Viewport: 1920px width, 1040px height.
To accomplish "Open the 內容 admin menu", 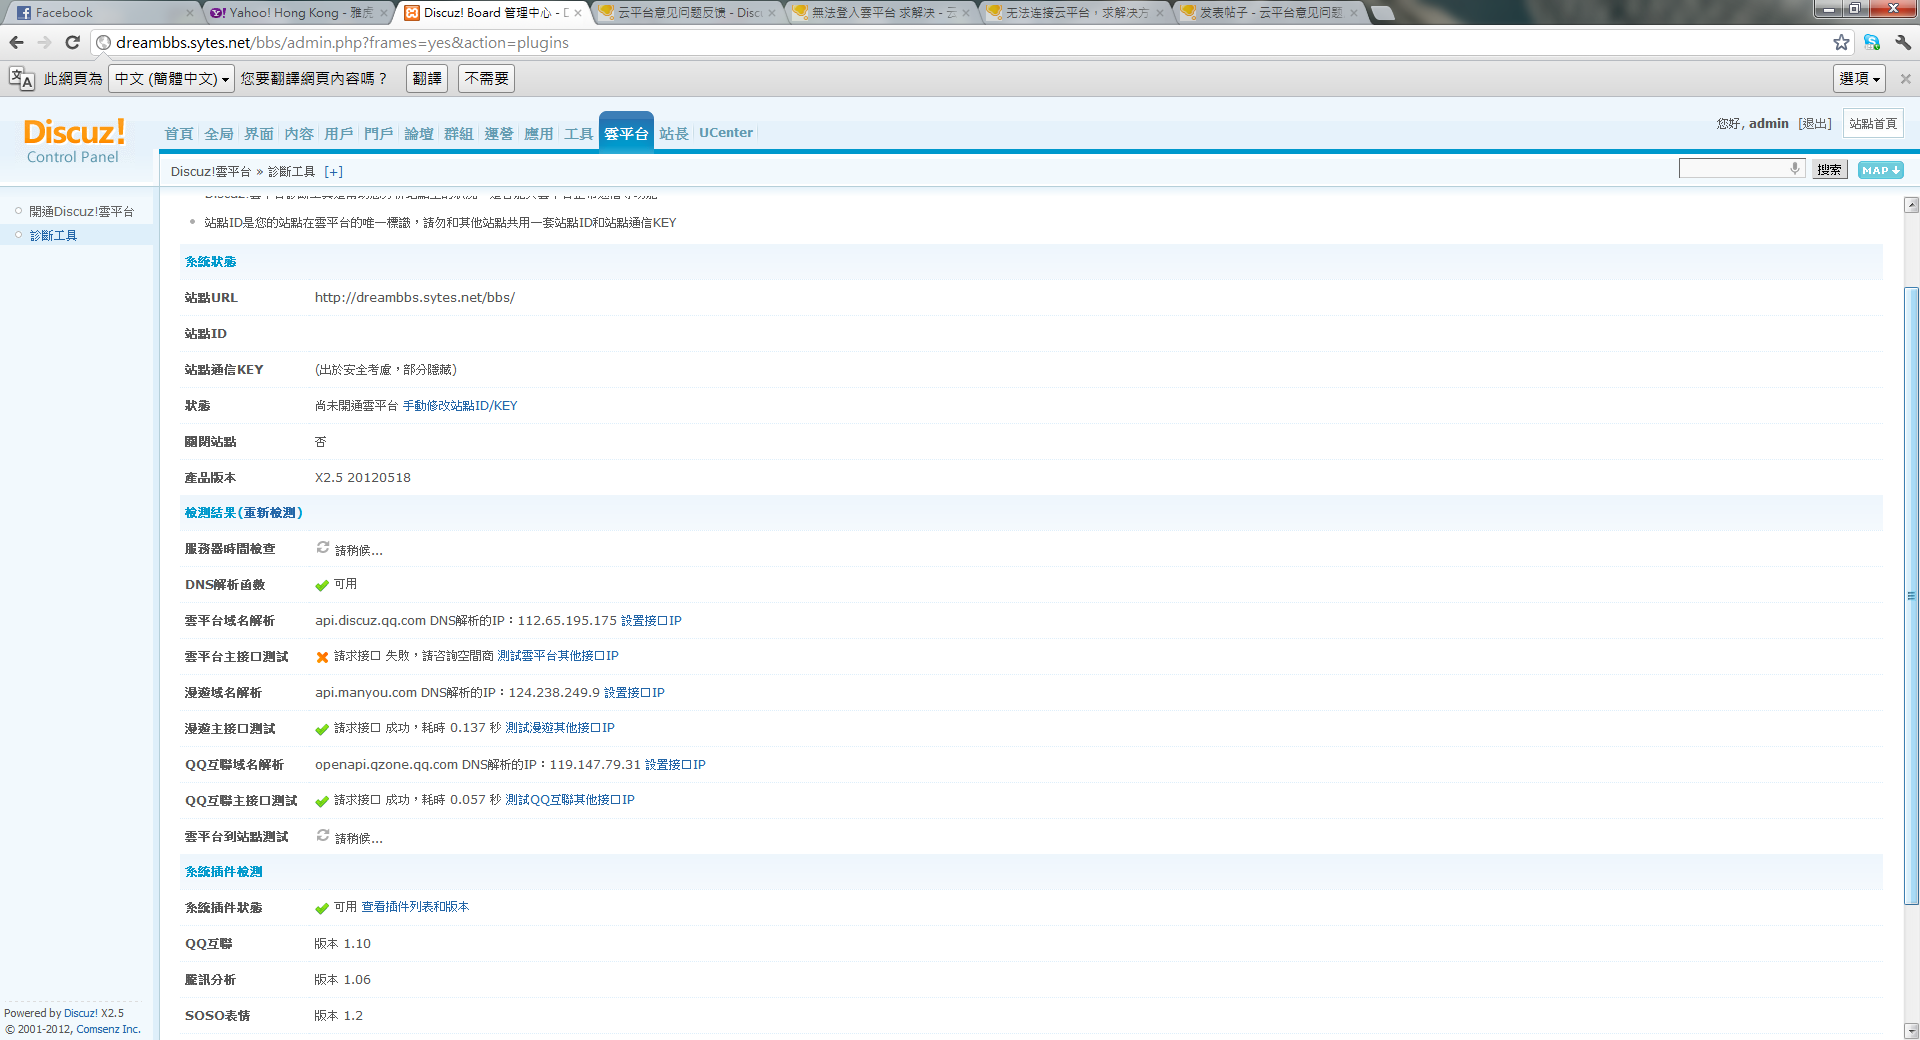I will tap(299, 133).
